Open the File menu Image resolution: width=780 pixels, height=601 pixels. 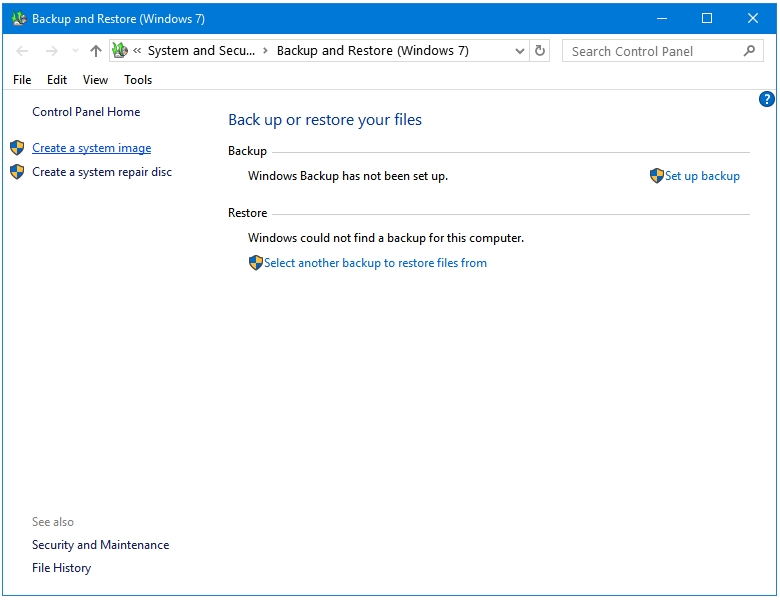pos(22,80)
